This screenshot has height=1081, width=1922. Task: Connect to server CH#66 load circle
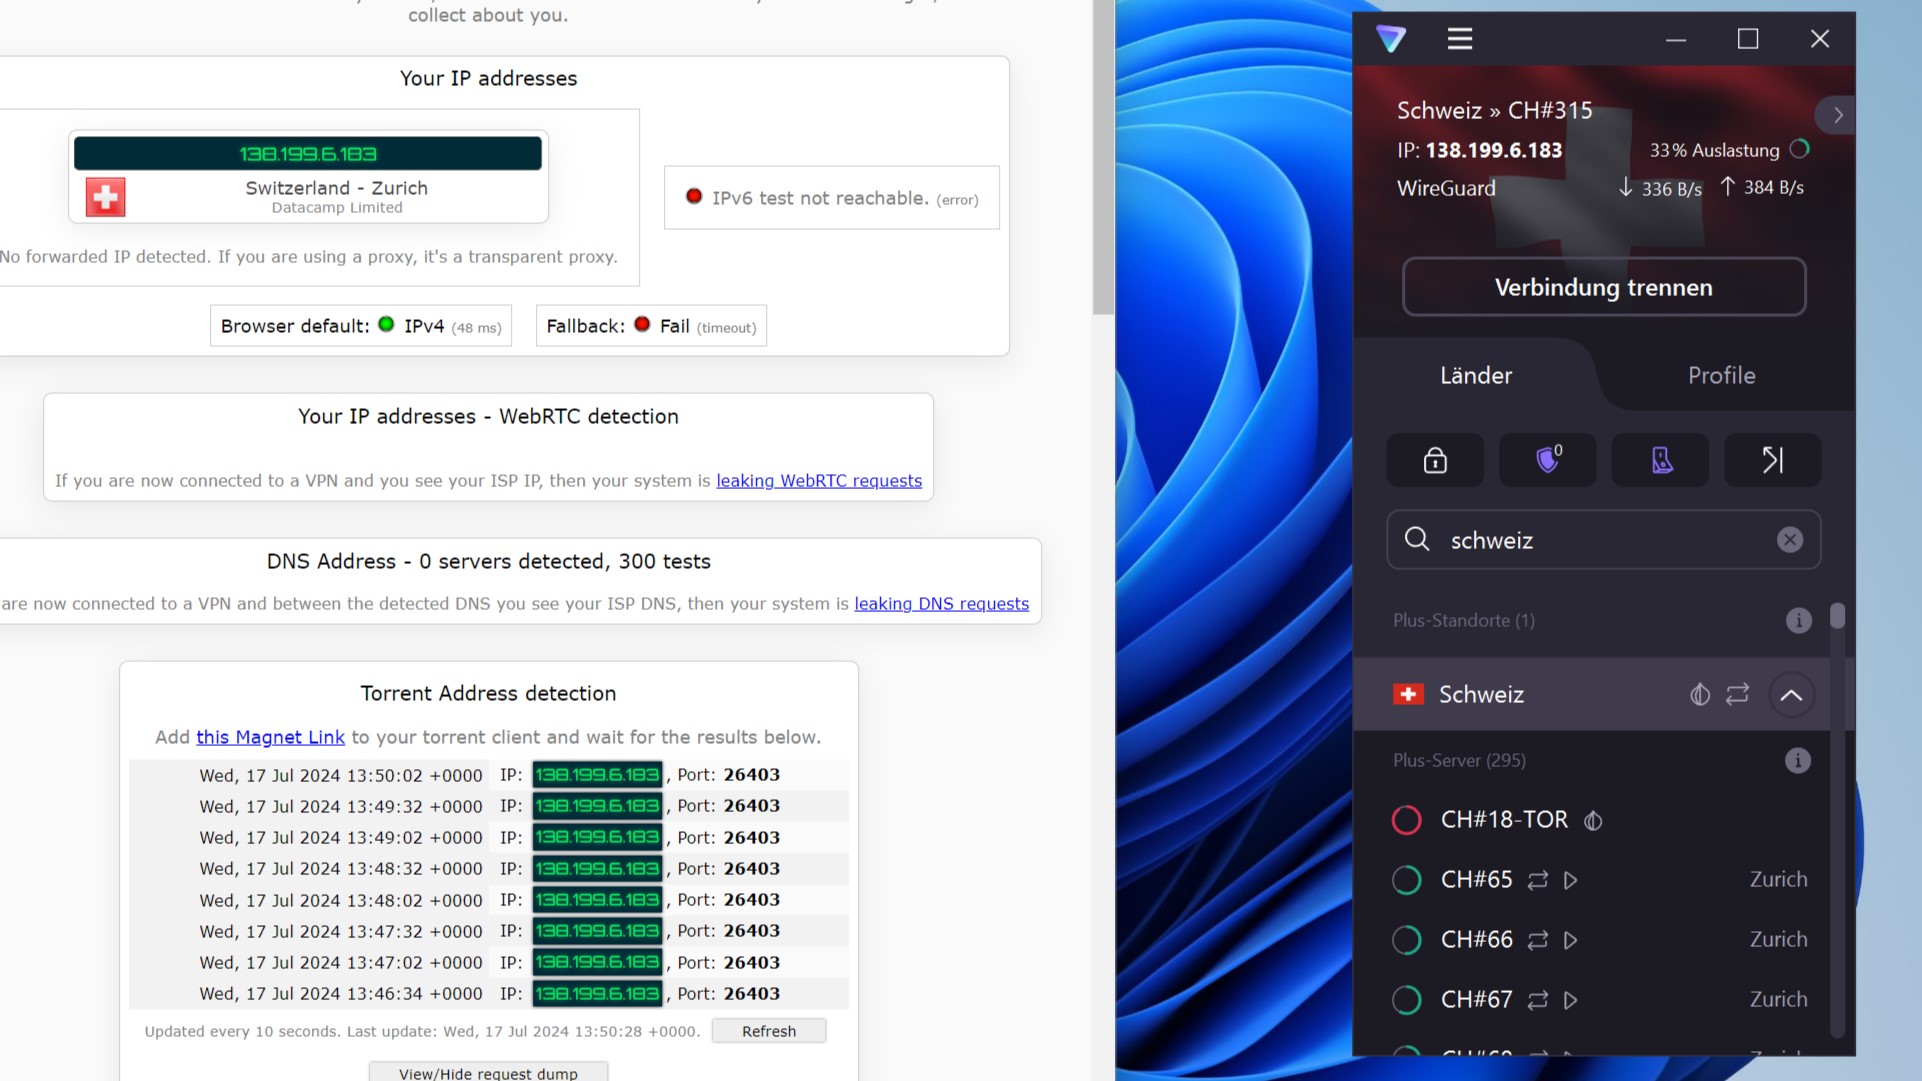(x=1406, y=940)
